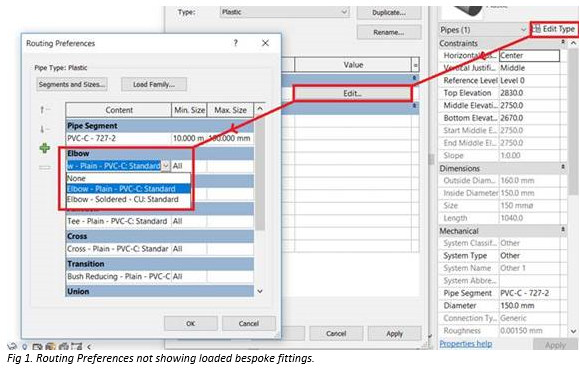Click Cancel in Type Properties dialog
Screen dimensions: 580x371
(336, 333)
